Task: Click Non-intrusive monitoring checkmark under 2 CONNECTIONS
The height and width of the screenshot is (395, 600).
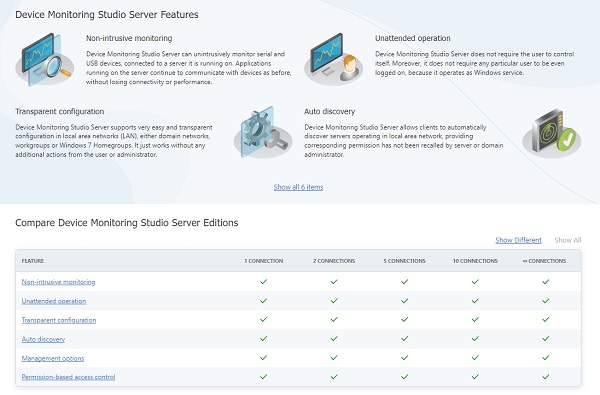Action: [334, 282]
